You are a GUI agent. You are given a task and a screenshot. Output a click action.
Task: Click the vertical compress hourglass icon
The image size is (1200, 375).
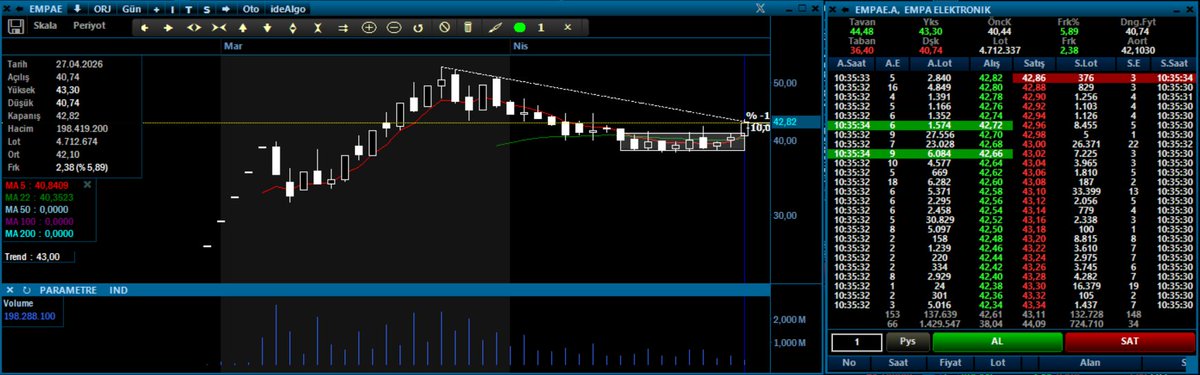coord(318,27)
